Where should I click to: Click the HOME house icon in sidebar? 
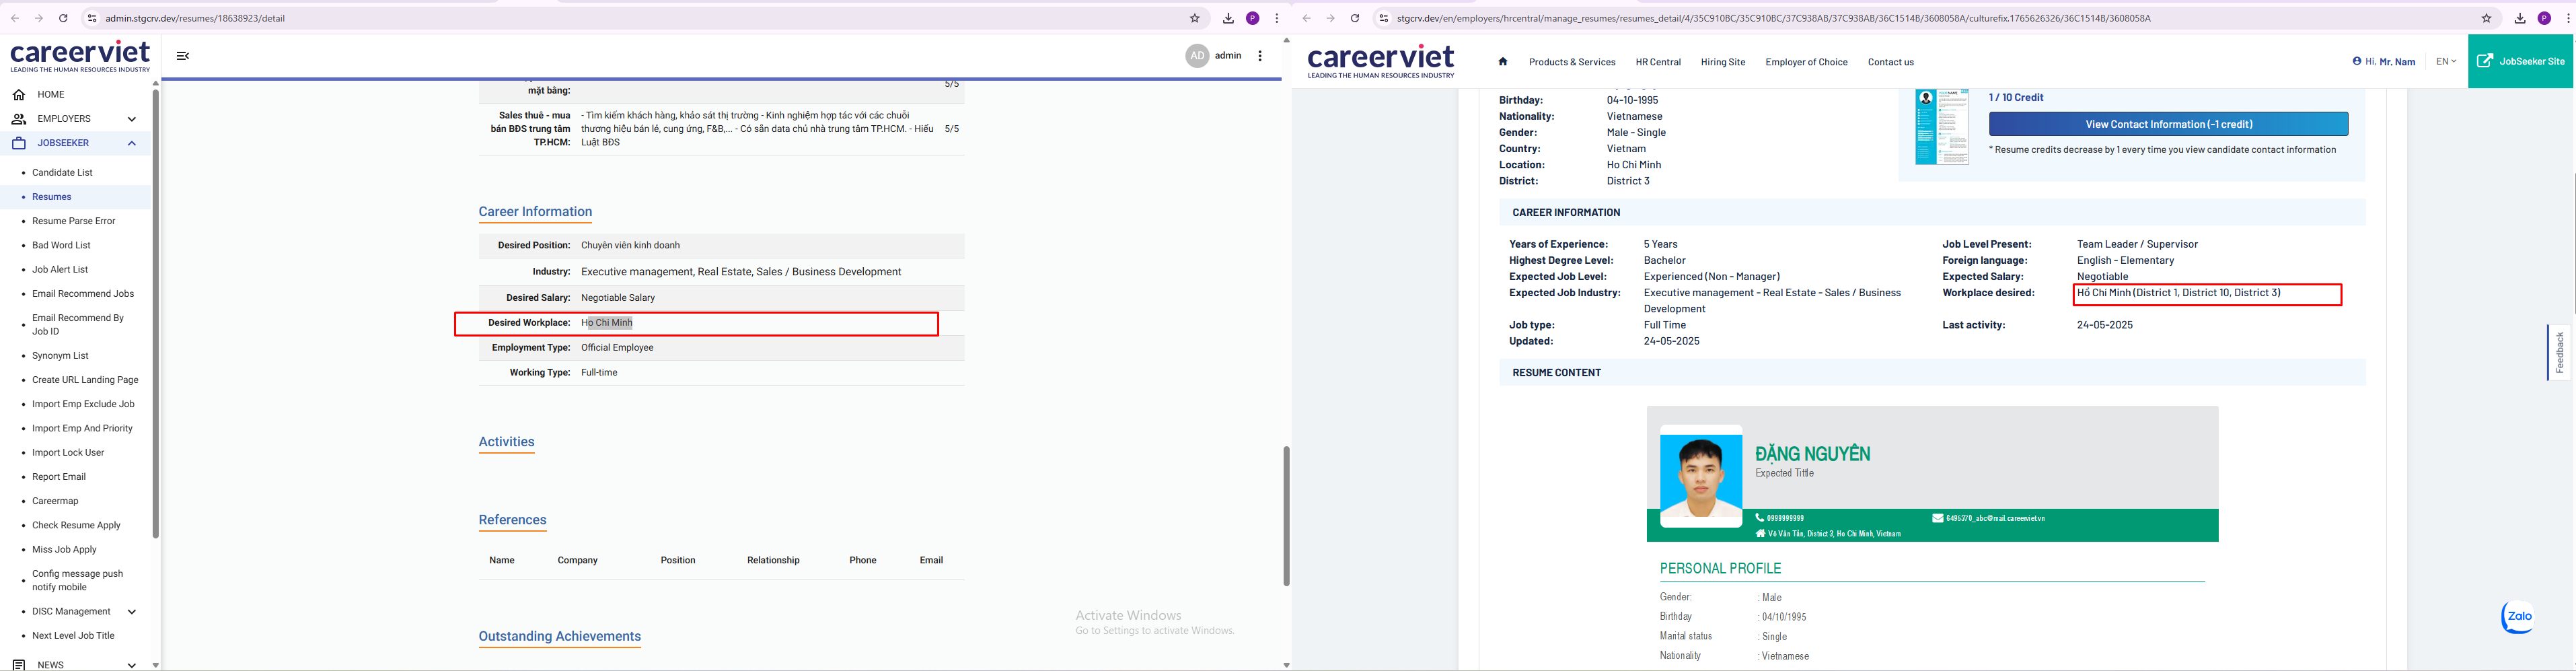[x=19, y=94]
